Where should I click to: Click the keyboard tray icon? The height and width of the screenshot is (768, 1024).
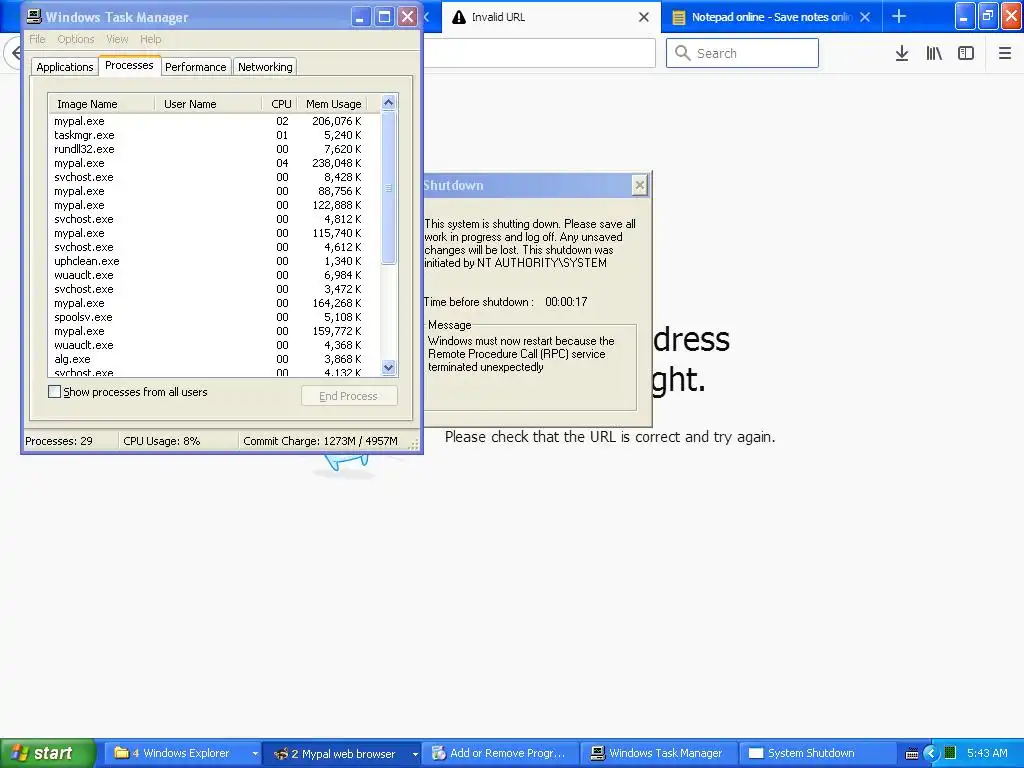coord(912,754)
